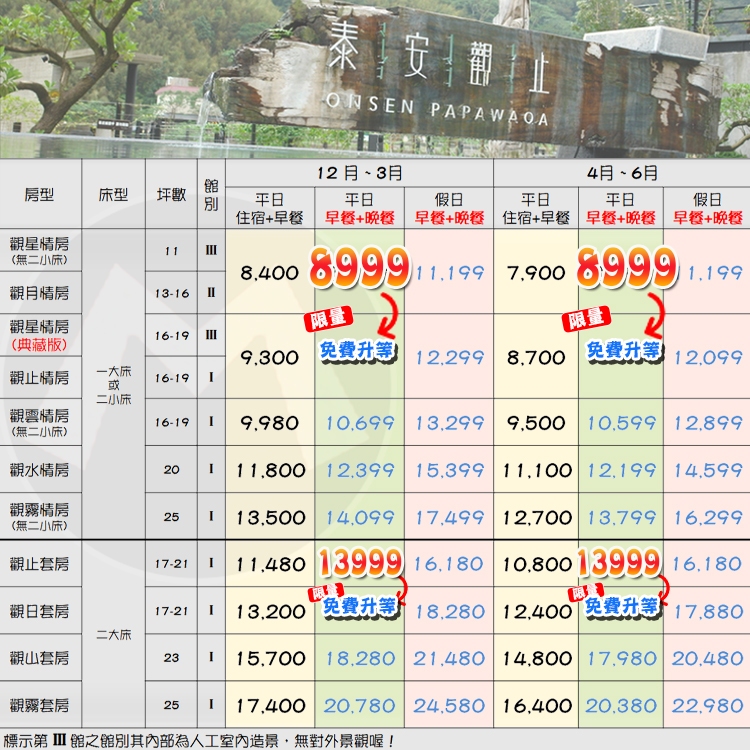Click the 14,599 price
Viewport: 750px width, 750px height.
(x=708, y=470)
